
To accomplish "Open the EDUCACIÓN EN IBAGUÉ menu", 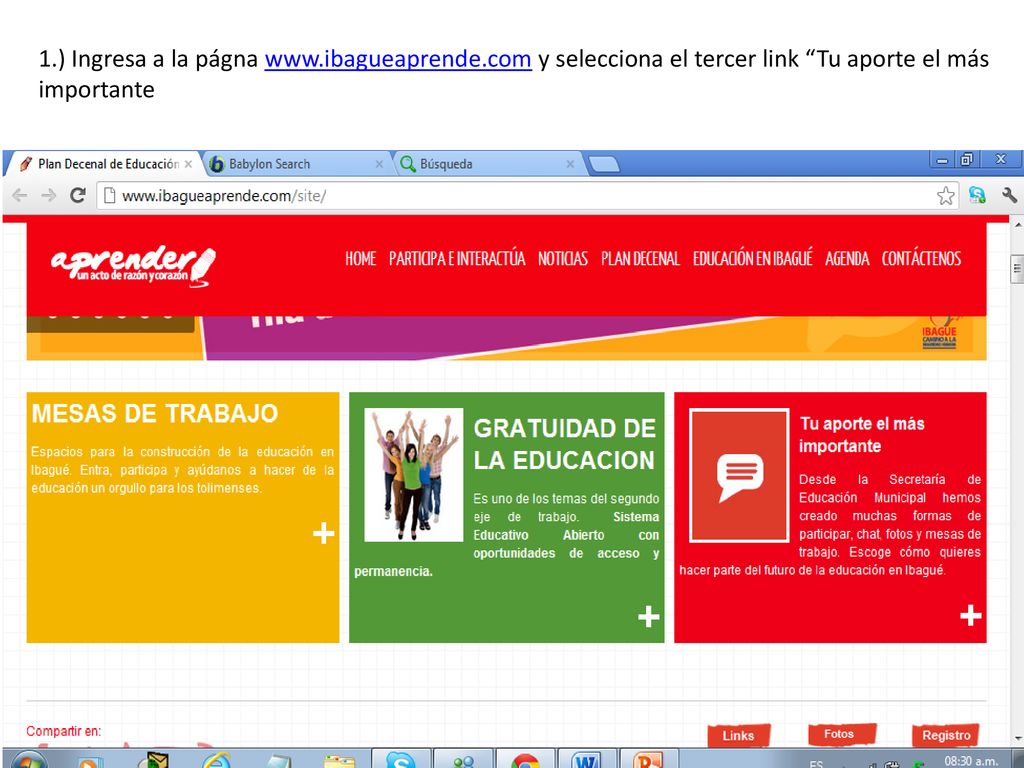I will coord(752,259).
